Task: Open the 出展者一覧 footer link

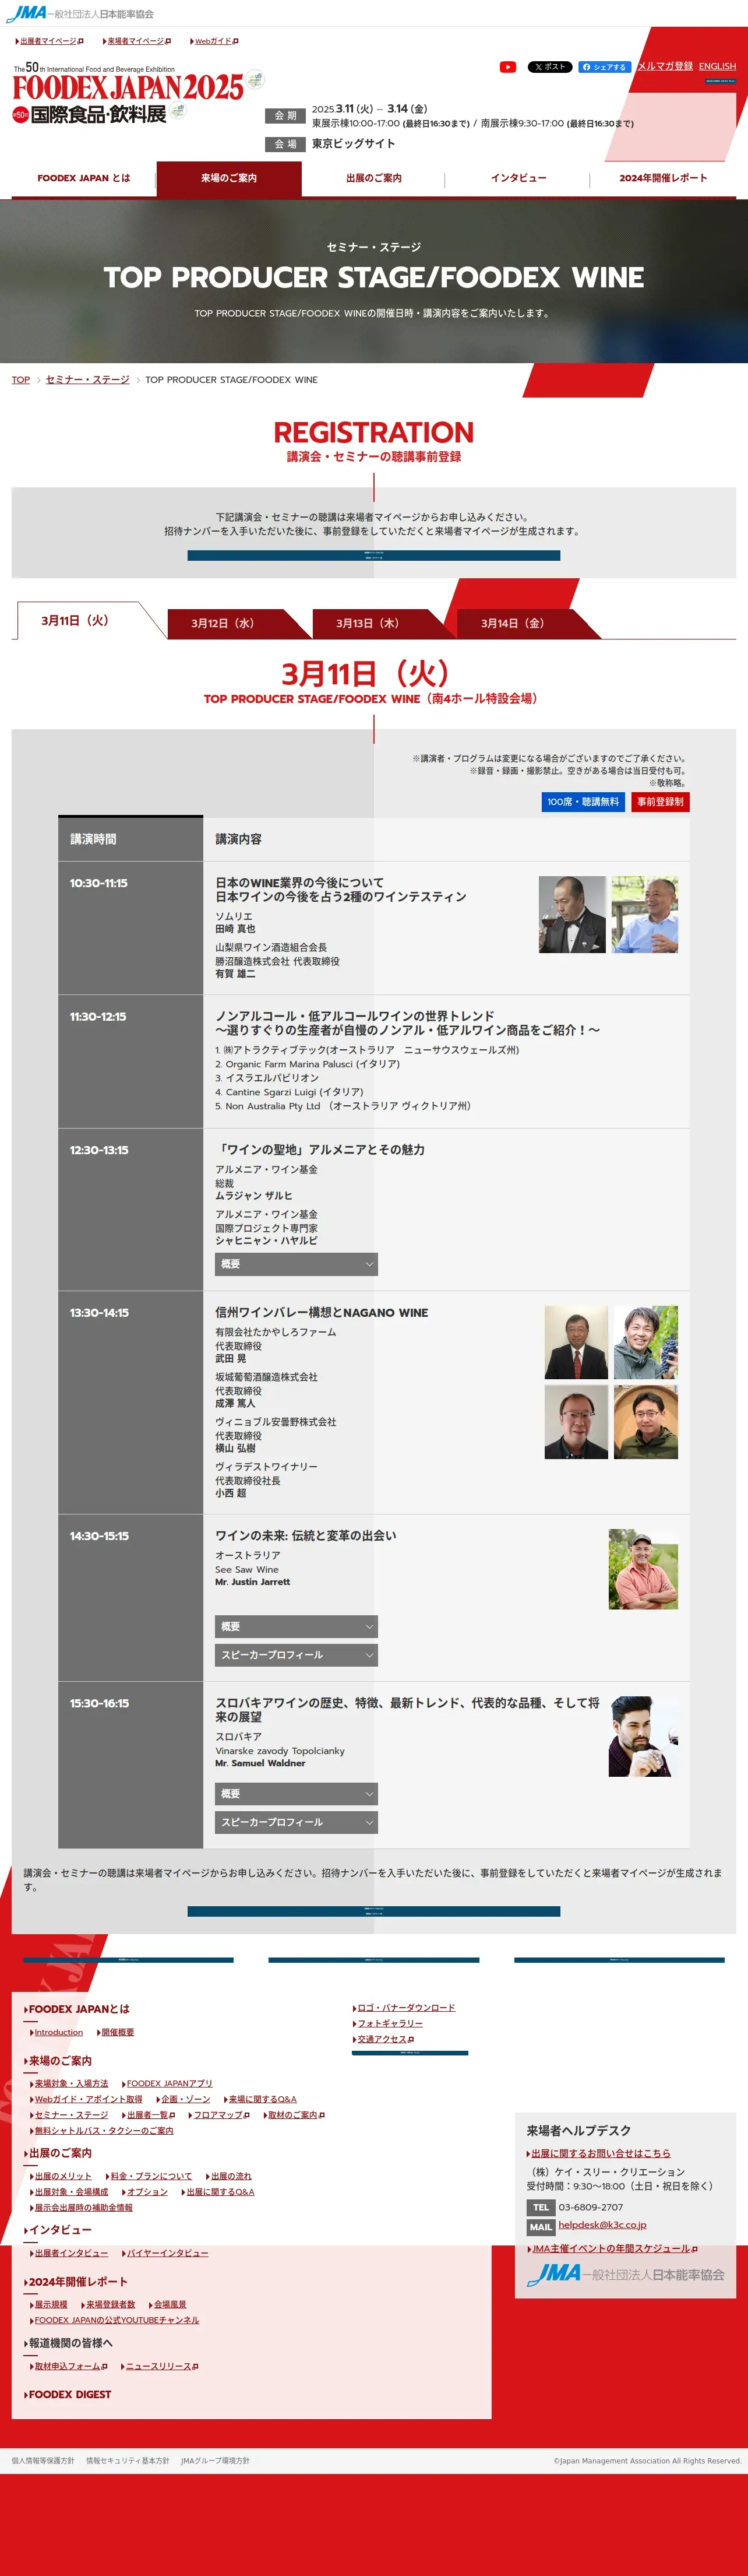Action: pyautogui.click(x=149, y=2115)
